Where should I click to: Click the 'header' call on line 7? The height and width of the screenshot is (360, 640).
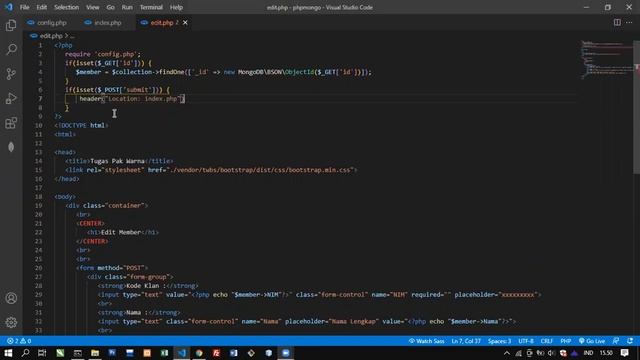90,99
